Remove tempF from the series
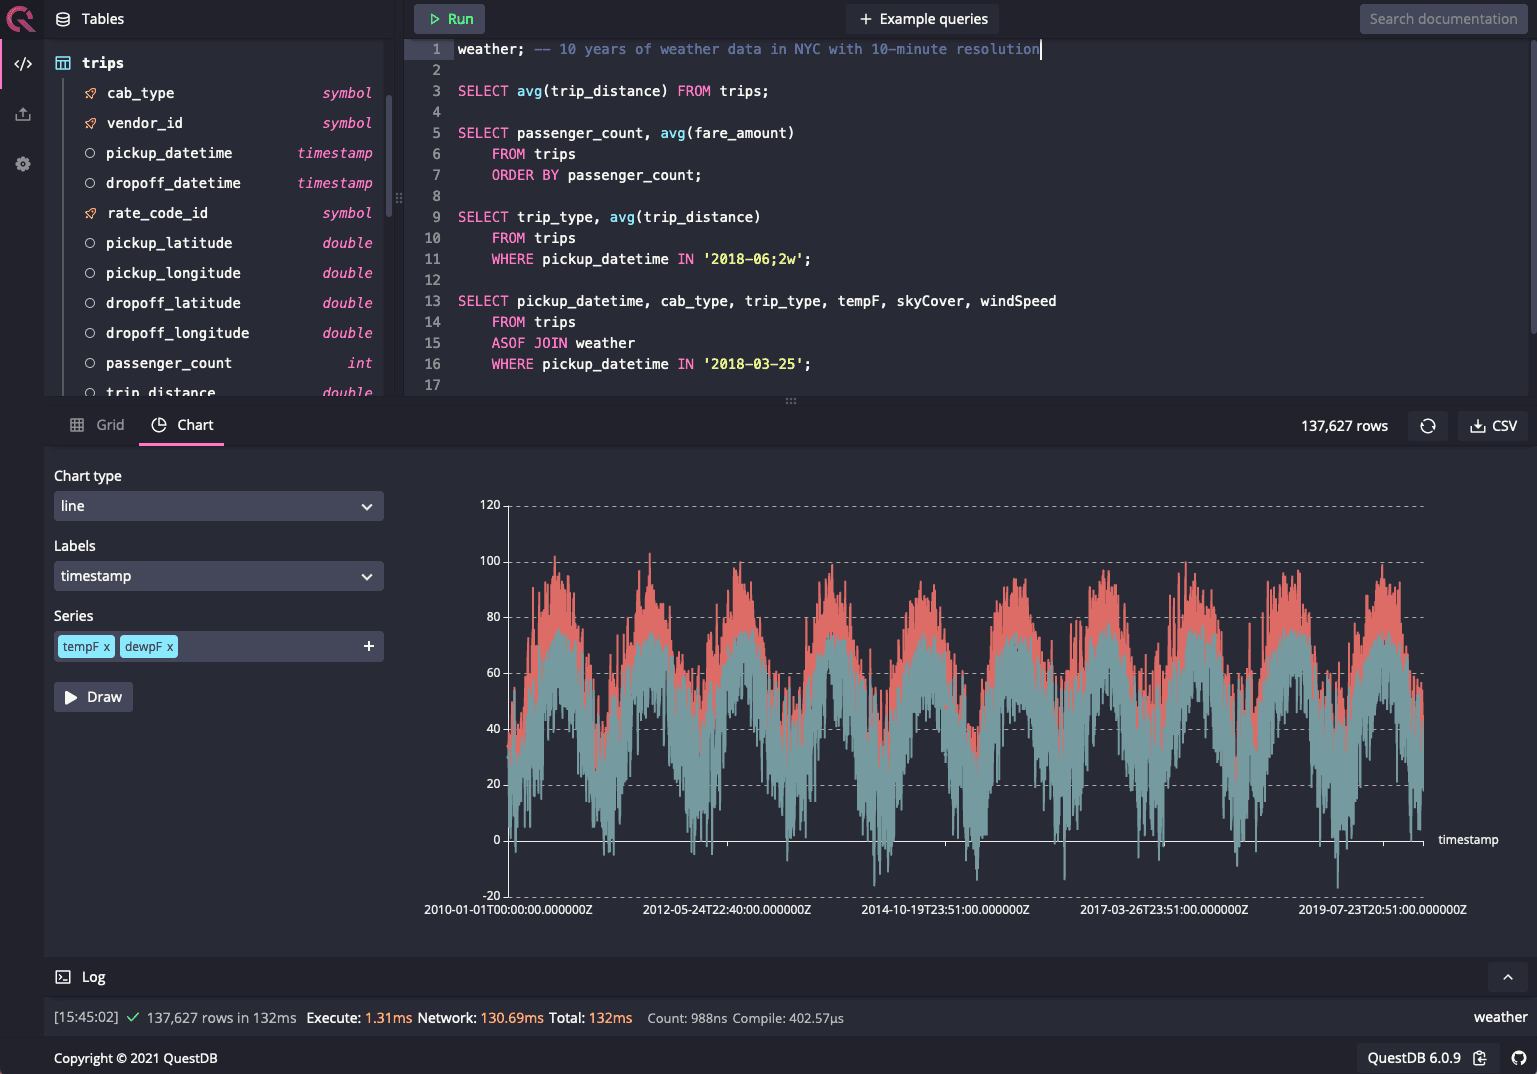This screenshot has height=1074, width=1537. point(107,647)
